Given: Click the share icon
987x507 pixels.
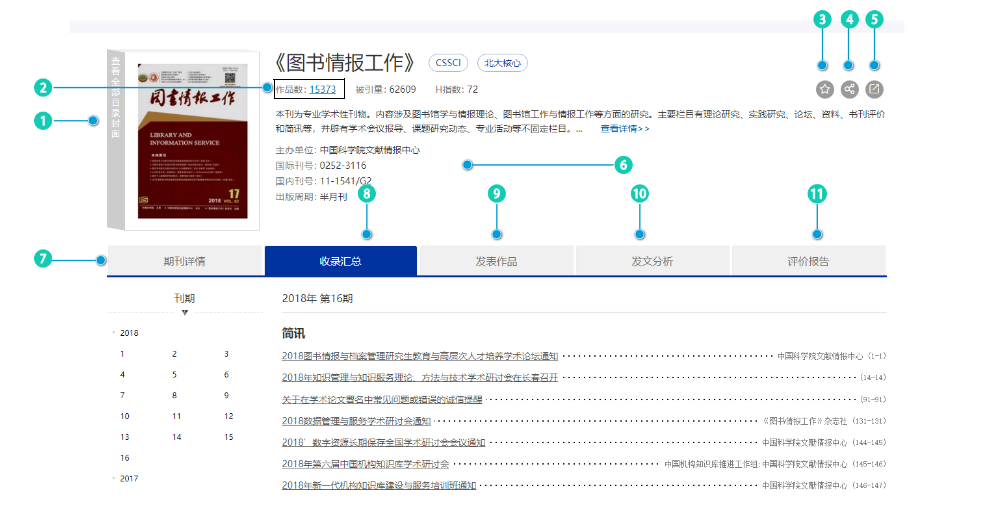Looking at the screenshot, I should point(849,89).
